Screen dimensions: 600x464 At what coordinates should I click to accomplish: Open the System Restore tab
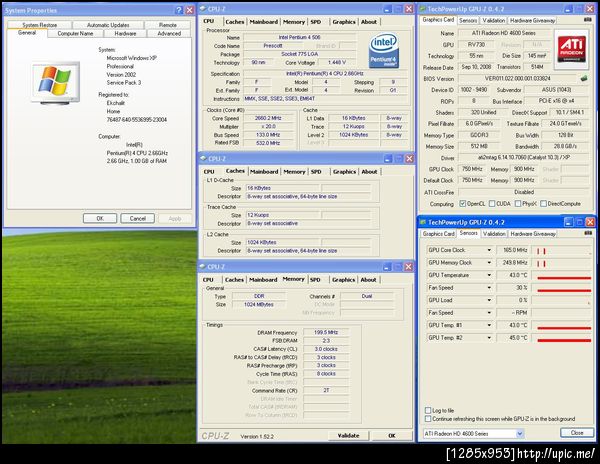[x=39, y=25]
